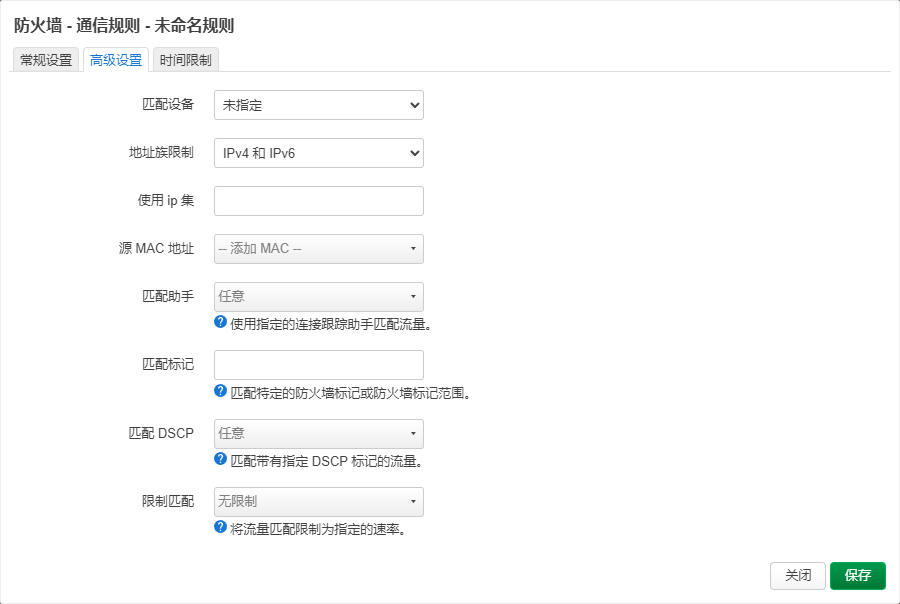Switch to the 常规设置 tab

coord(46,60)
